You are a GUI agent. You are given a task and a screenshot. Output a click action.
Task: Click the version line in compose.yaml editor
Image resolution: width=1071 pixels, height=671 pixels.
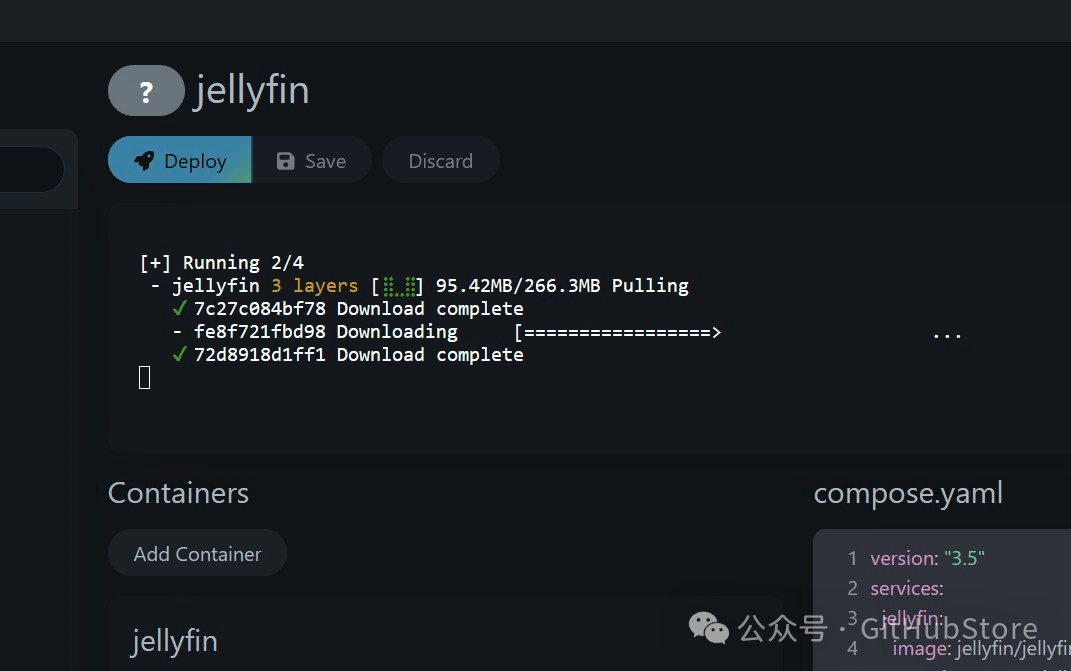point(927,558)
